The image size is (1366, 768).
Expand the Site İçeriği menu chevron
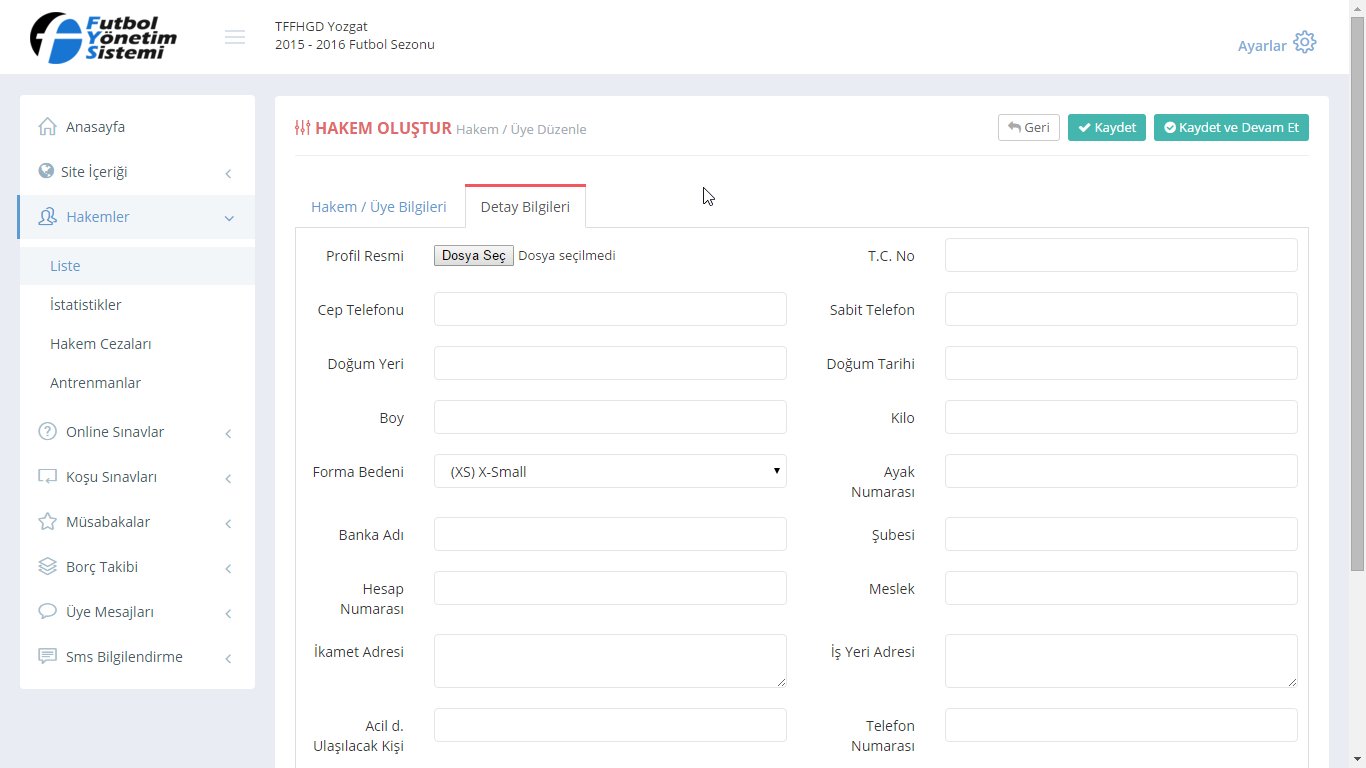pos(228,173)
